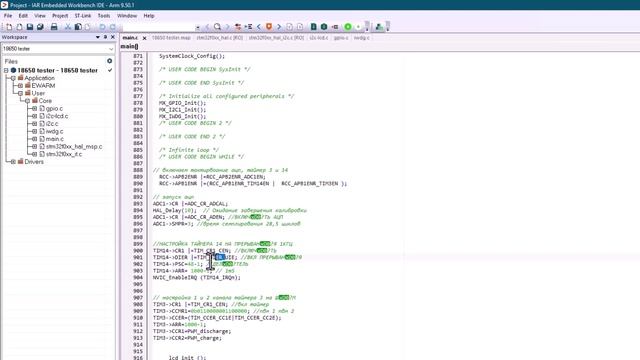
Task: Select i2c.c in workspace tree
Action: pos(52,124)
